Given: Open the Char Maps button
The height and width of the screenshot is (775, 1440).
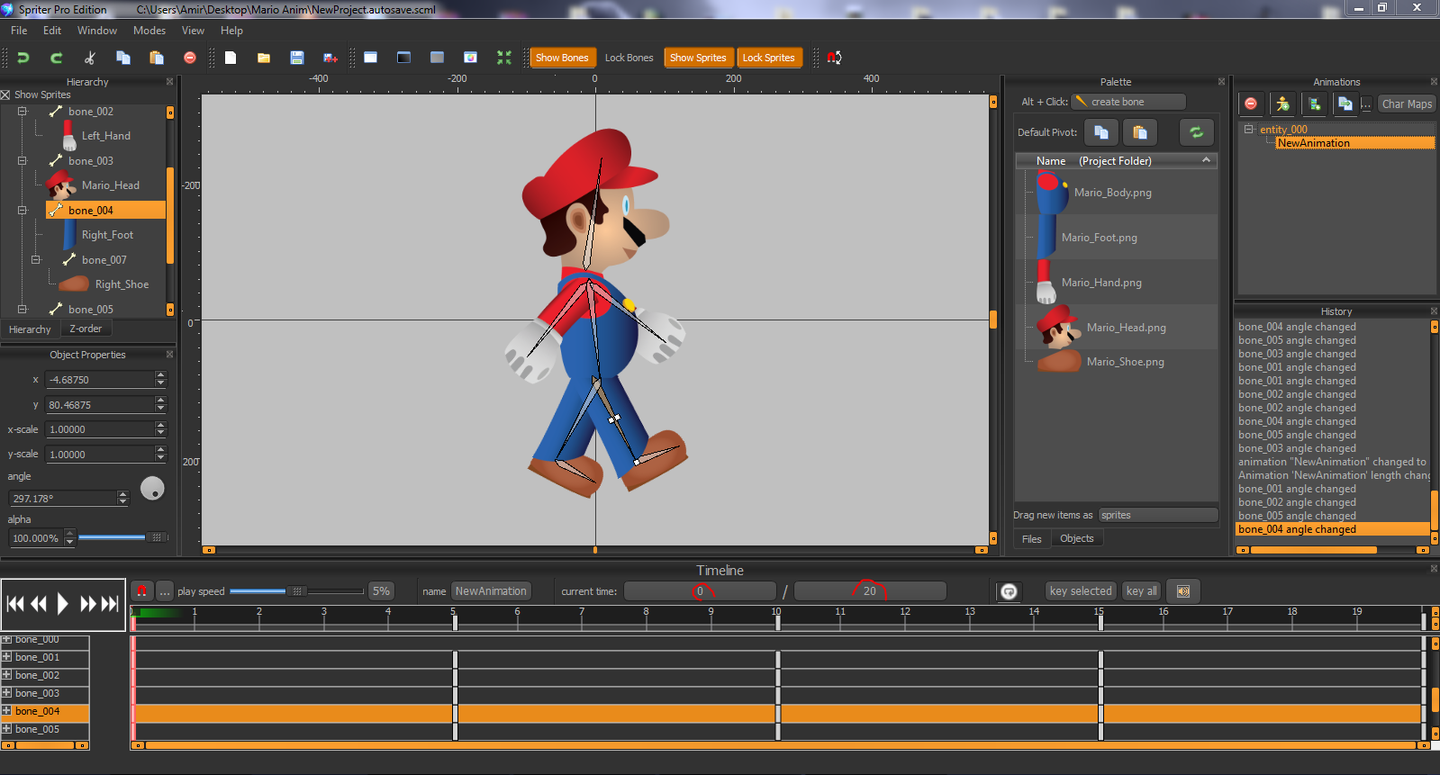Looking at the screenshot, I should click(1406, 104).
